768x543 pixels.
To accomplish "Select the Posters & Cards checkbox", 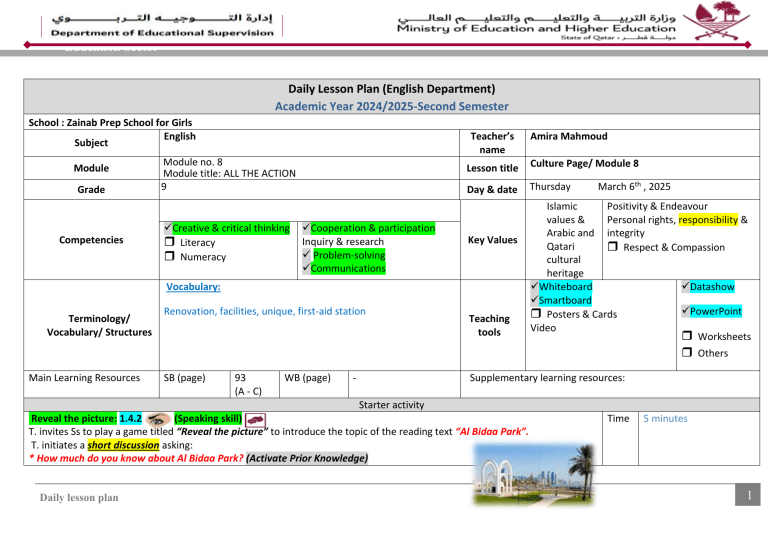I will coord(536,315).
